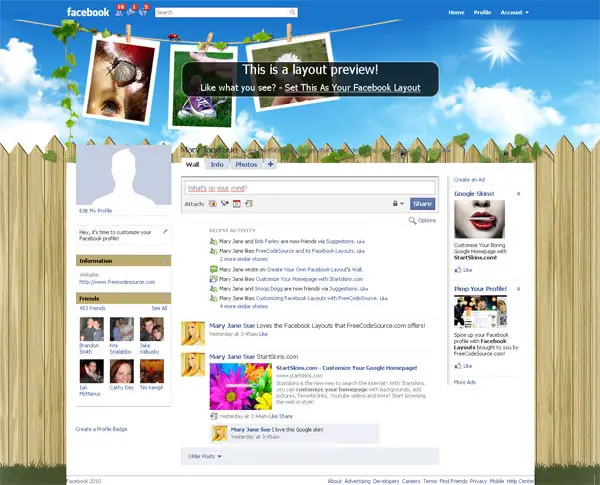Open the Edit My Profile link
The image size is (600, 485).
click(95, 211)
